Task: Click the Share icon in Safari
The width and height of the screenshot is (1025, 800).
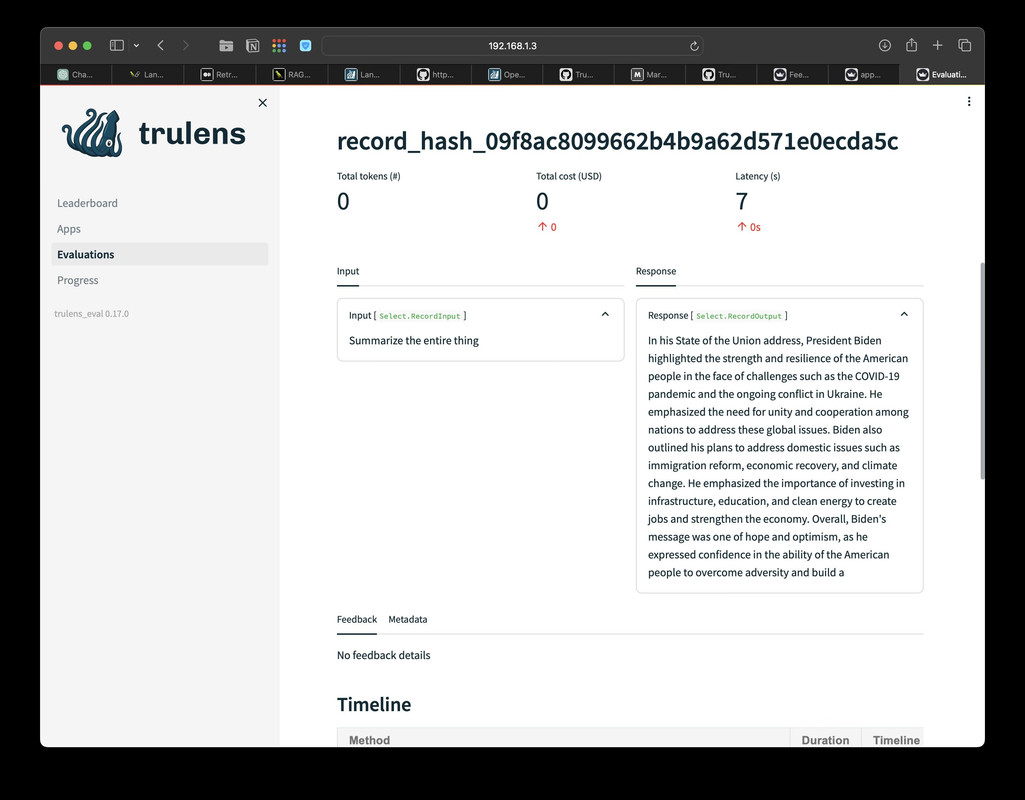Action: [x=911, y=45]
